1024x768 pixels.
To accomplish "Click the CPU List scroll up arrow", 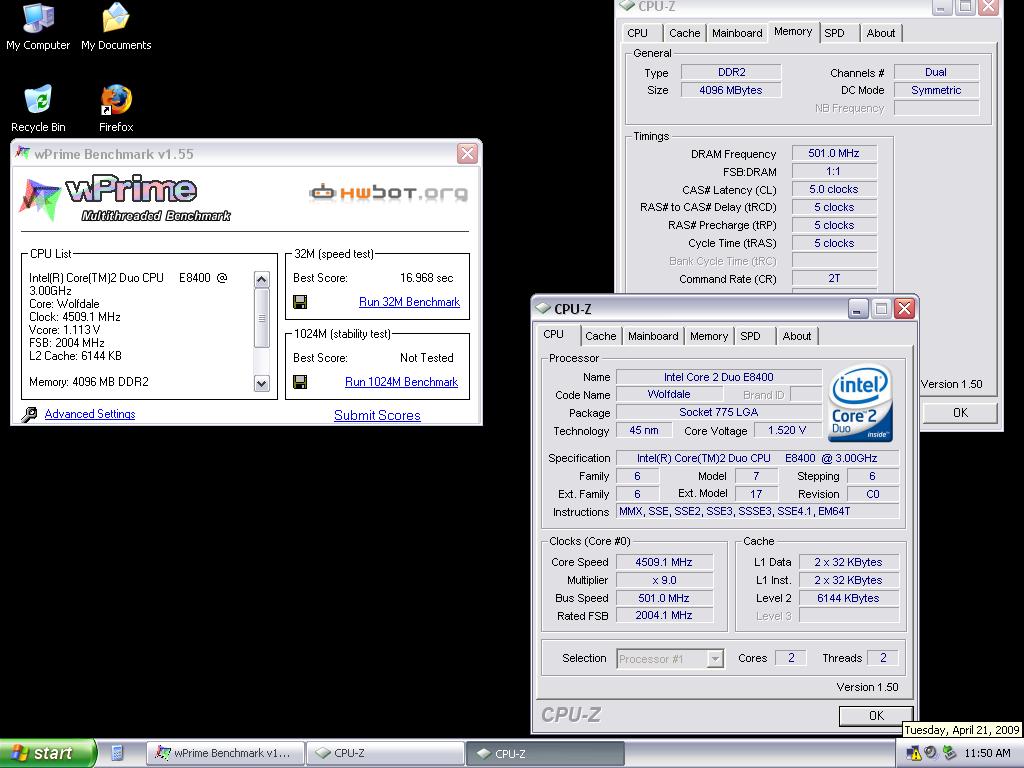I will [x=261, y=280].
